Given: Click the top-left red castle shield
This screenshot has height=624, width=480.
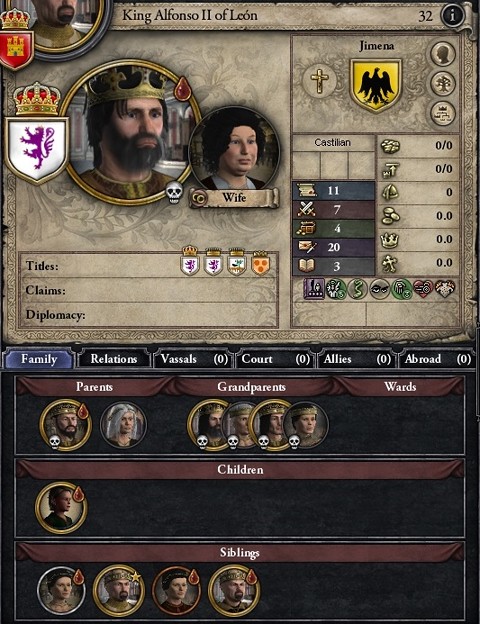Looking at the screenshot, I should [x=17, y=49].
